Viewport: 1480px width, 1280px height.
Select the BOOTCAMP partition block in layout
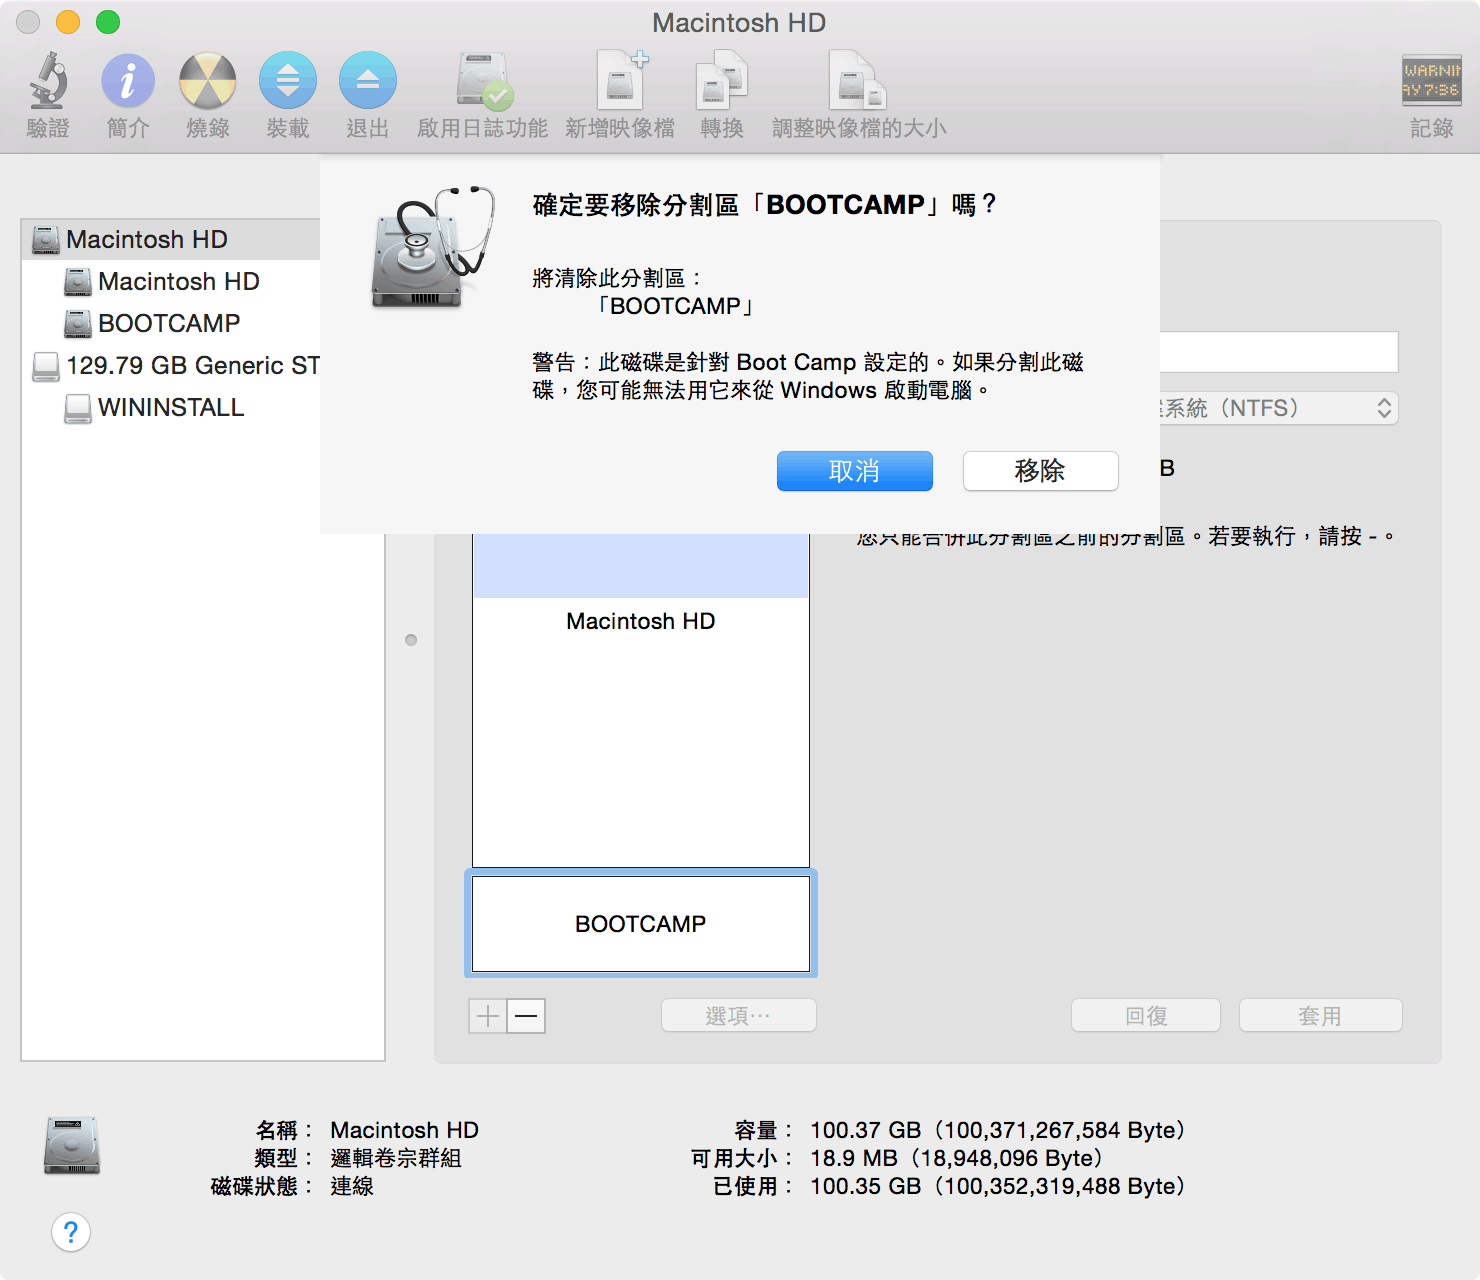641,924
